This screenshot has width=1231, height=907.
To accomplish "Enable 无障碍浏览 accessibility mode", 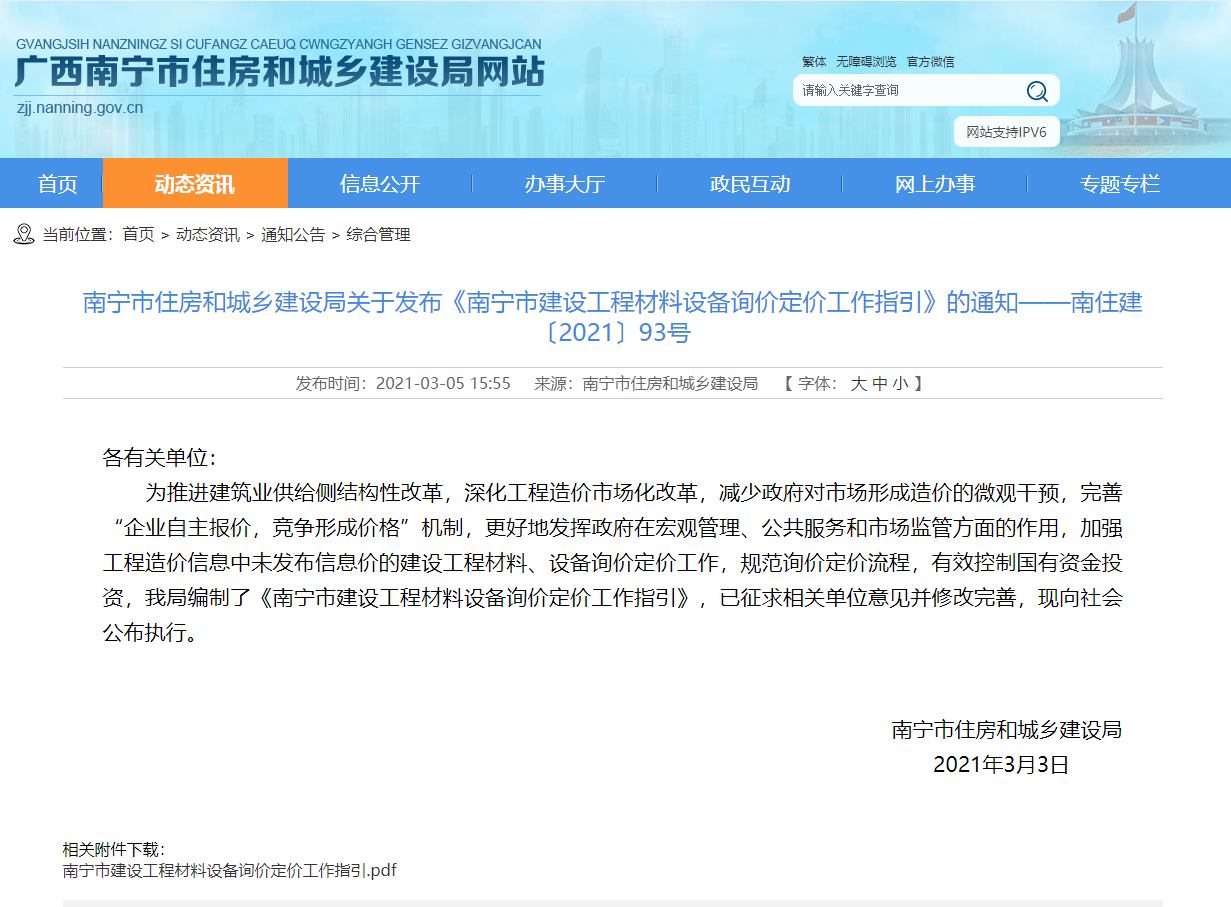I will click(x=866, y=62).
